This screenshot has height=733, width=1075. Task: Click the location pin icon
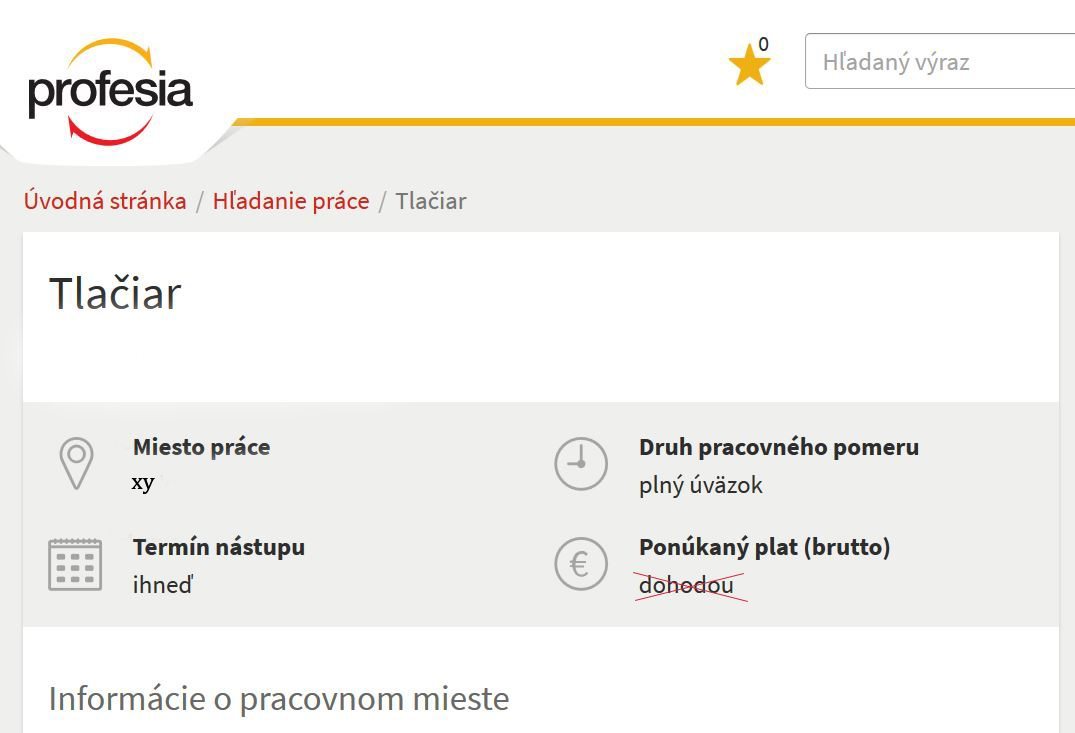pyautogui.click(x=76, y=464)
